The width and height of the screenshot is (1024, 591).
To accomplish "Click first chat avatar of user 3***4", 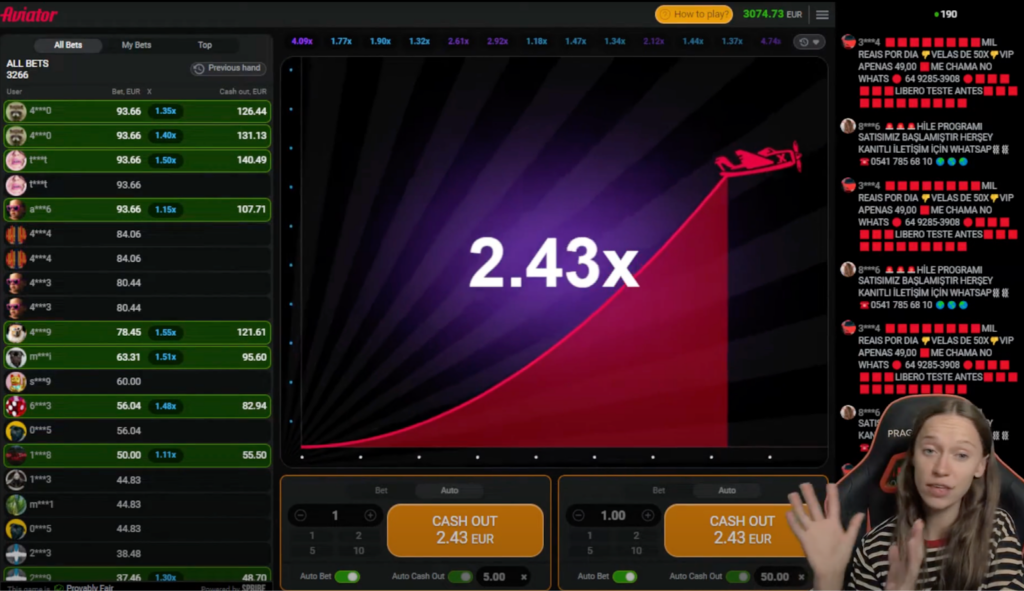I will click(x=848, y=42).
